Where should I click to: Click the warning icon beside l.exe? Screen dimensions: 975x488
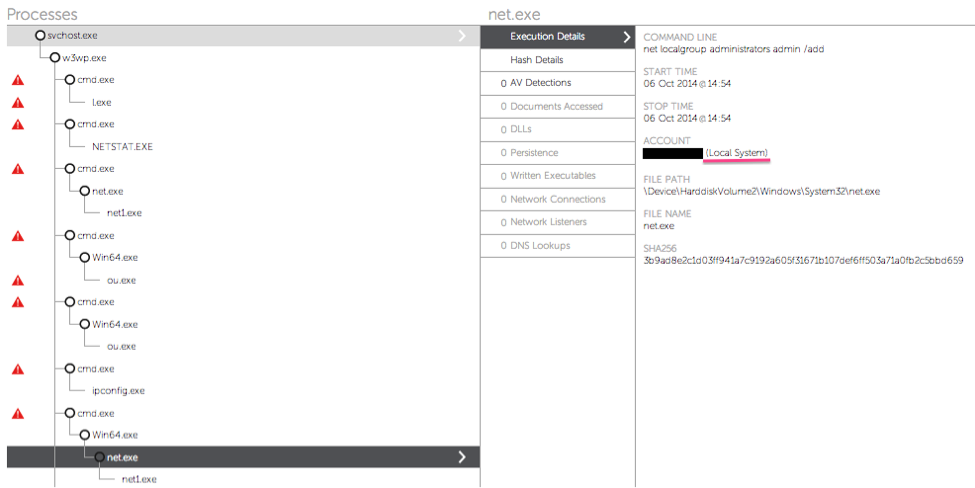tap(18, 103)
